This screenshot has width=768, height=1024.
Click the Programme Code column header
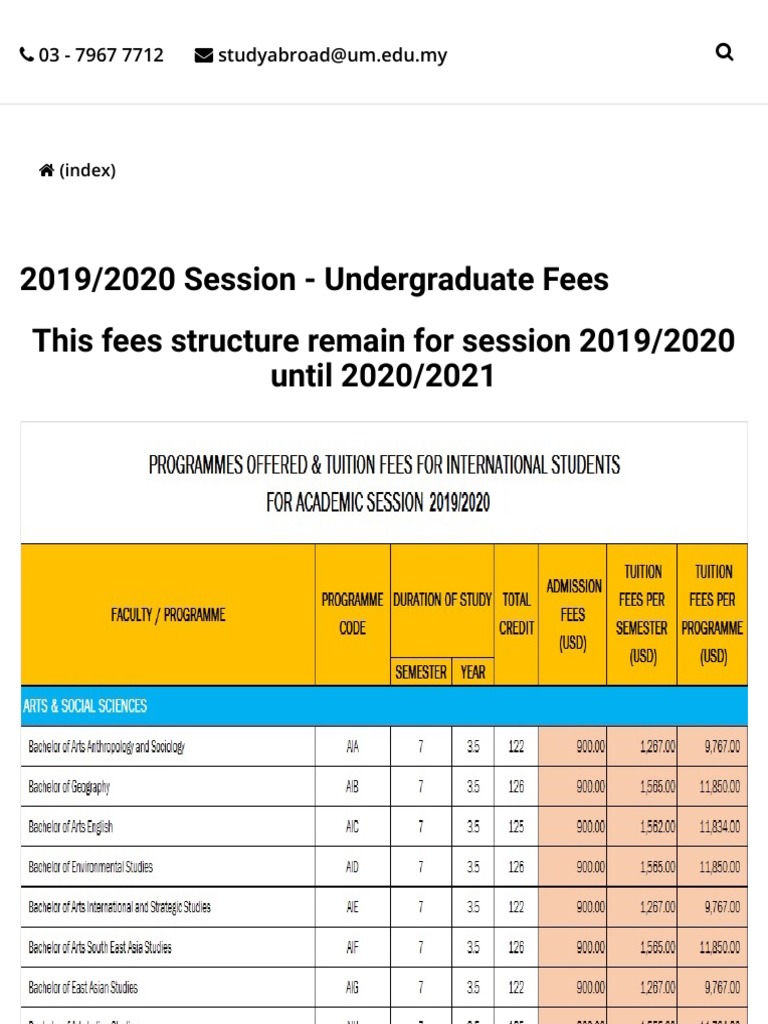352,615
